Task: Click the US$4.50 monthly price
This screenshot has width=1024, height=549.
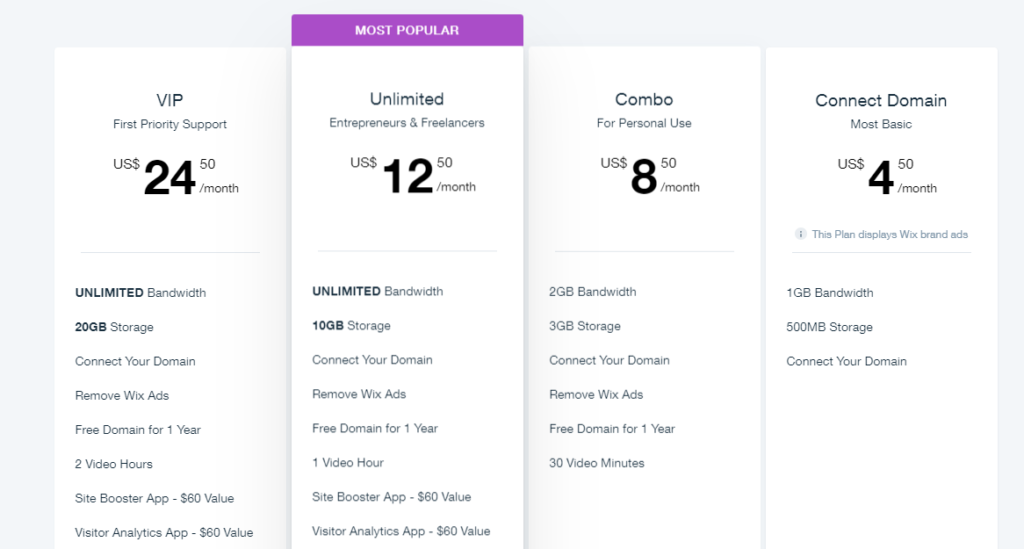Action: 879,177
